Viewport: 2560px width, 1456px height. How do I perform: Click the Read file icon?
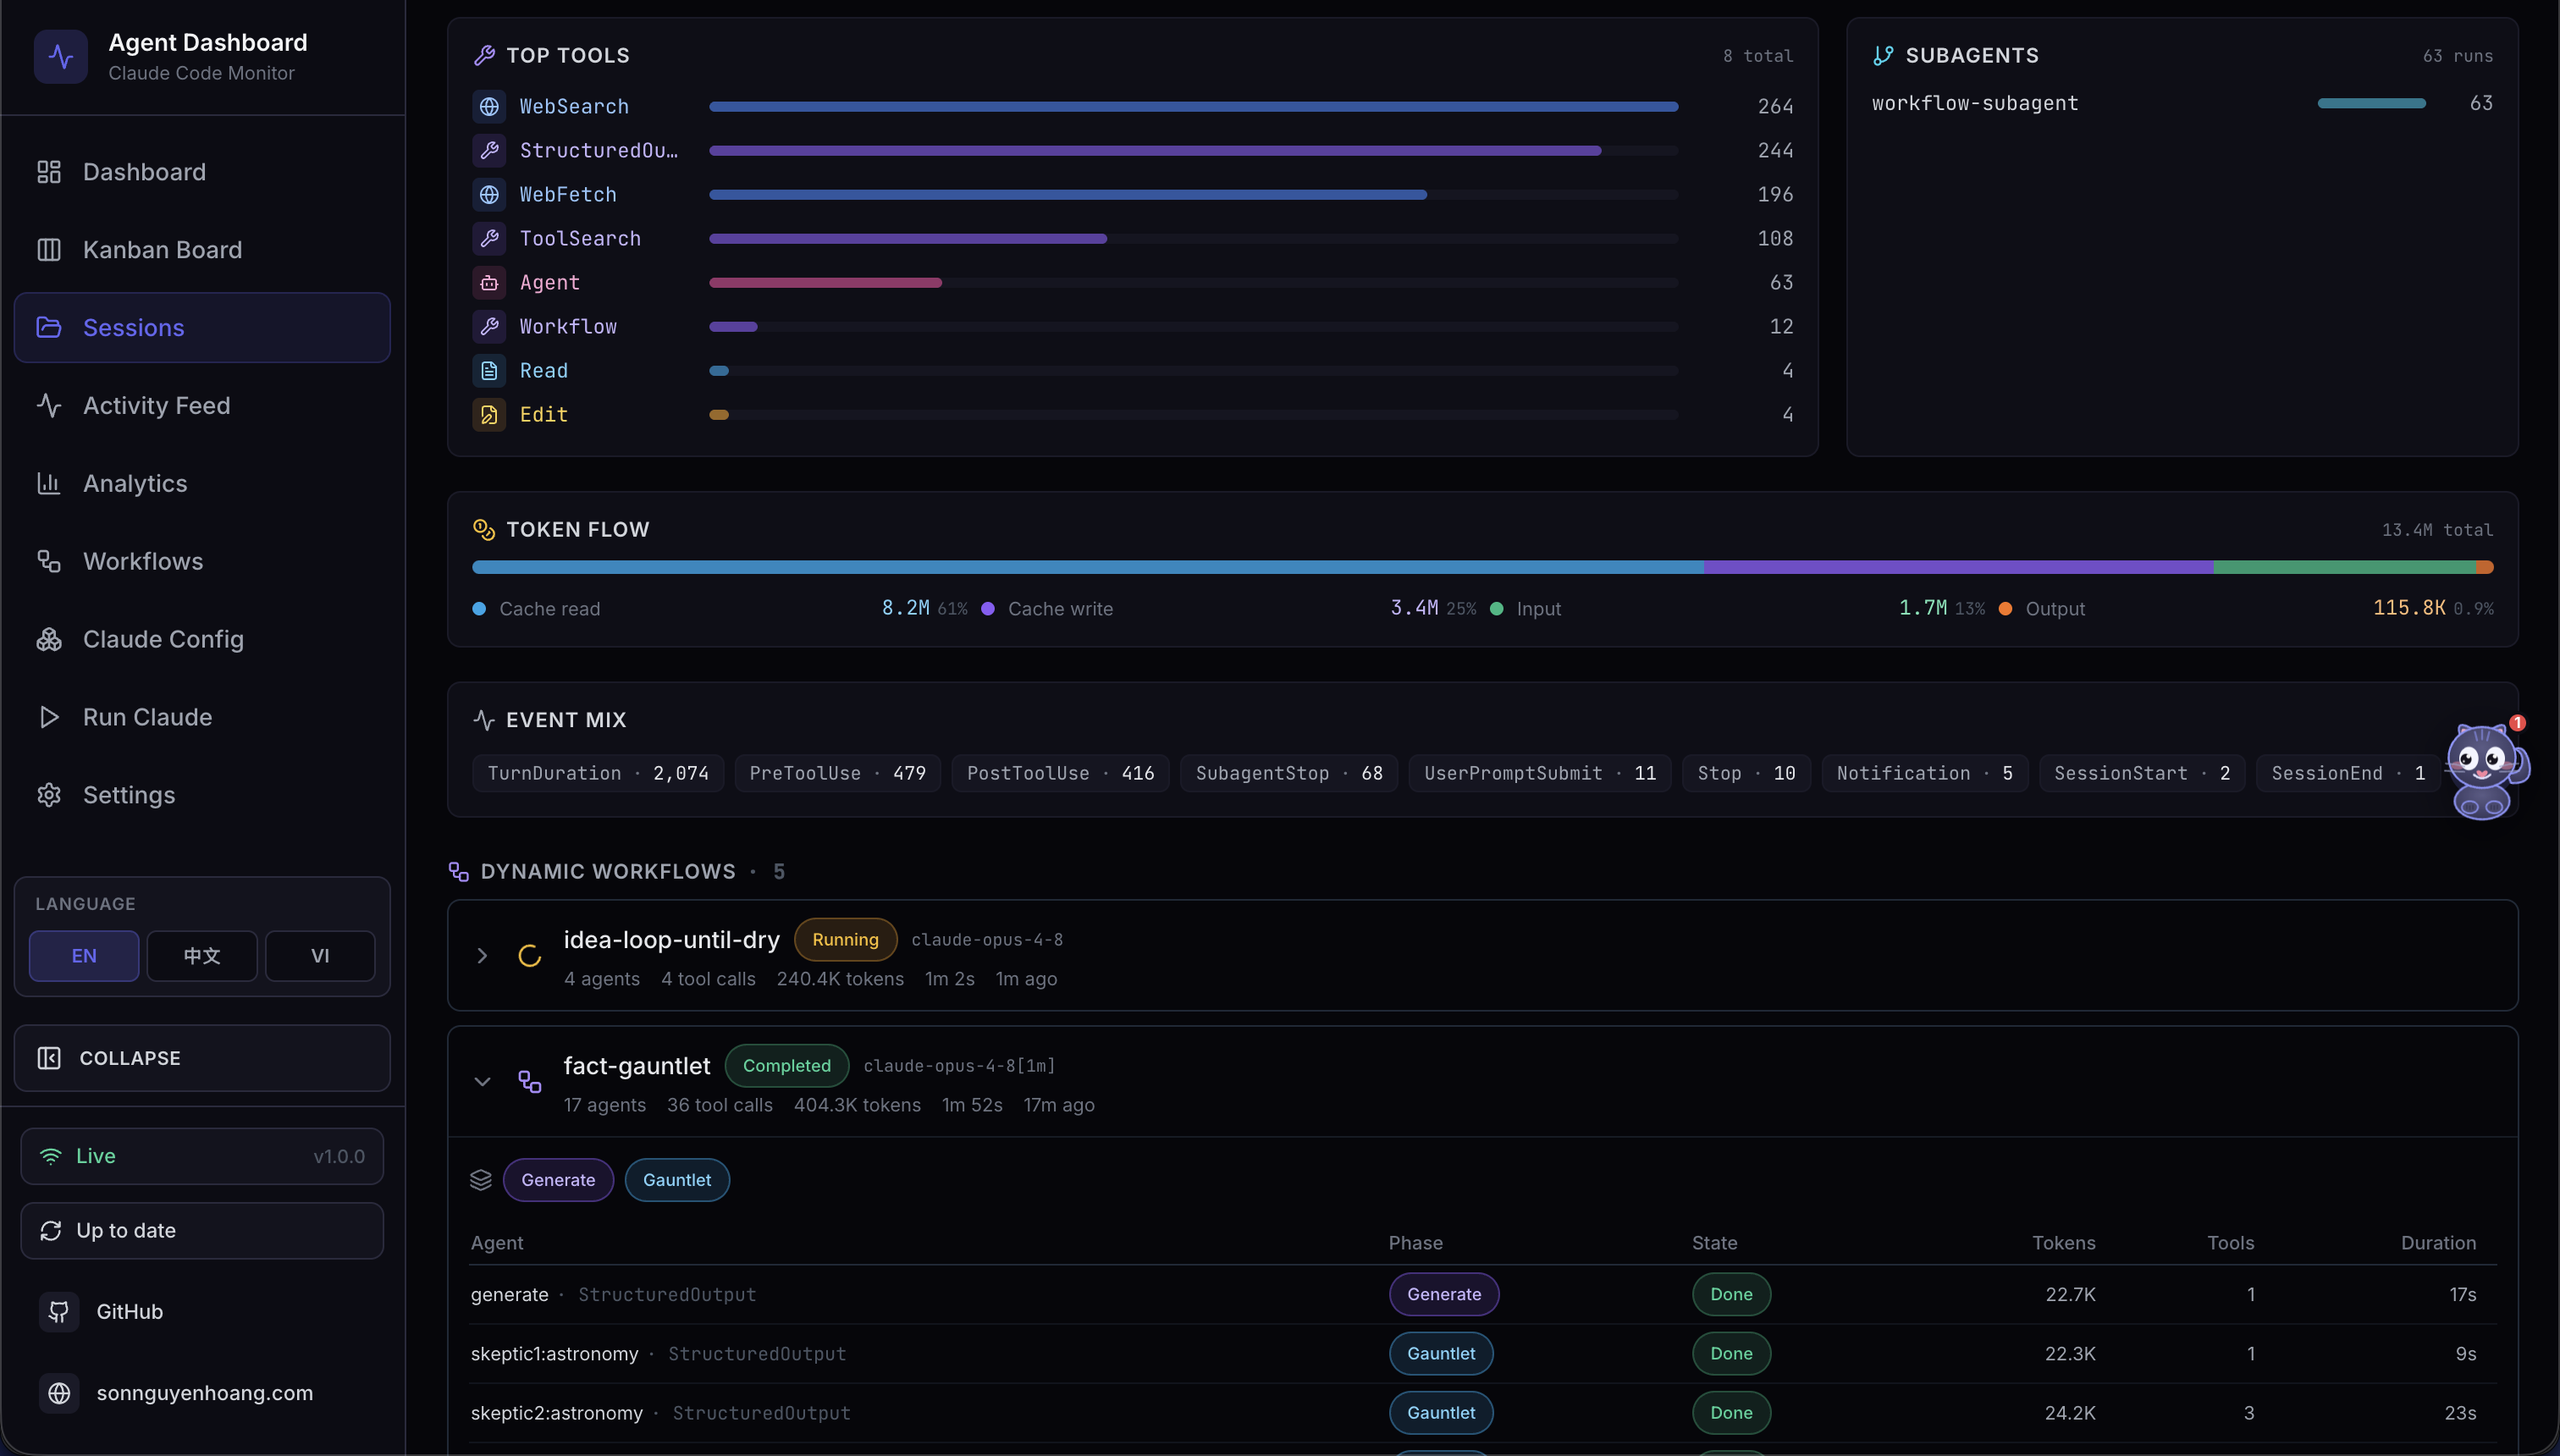(x=489, y=370)
